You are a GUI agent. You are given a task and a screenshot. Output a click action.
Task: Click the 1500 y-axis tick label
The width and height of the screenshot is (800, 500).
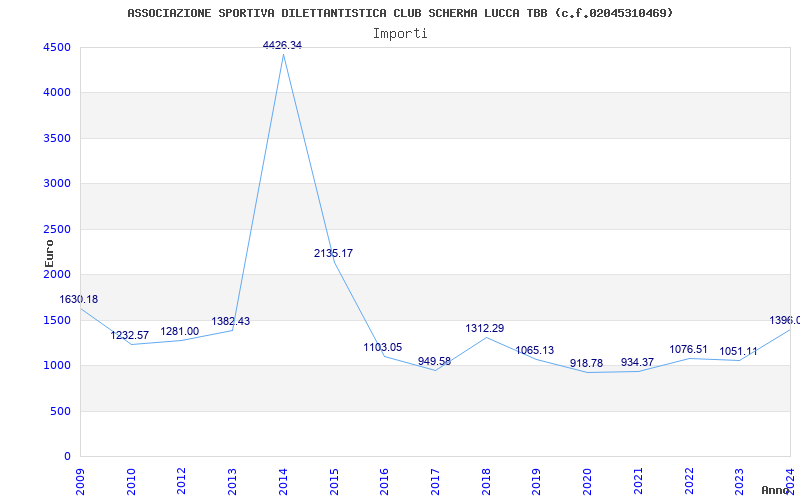tap(57, 320)
